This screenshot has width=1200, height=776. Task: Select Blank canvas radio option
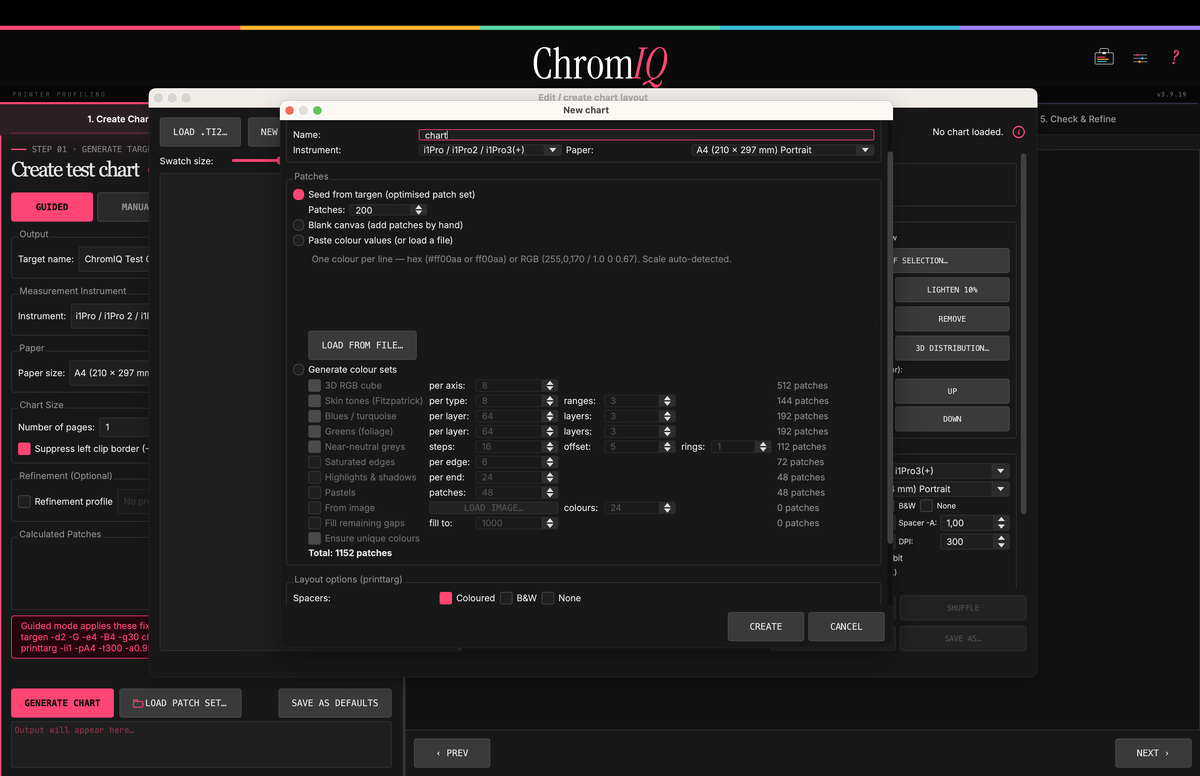pos(299,226)
